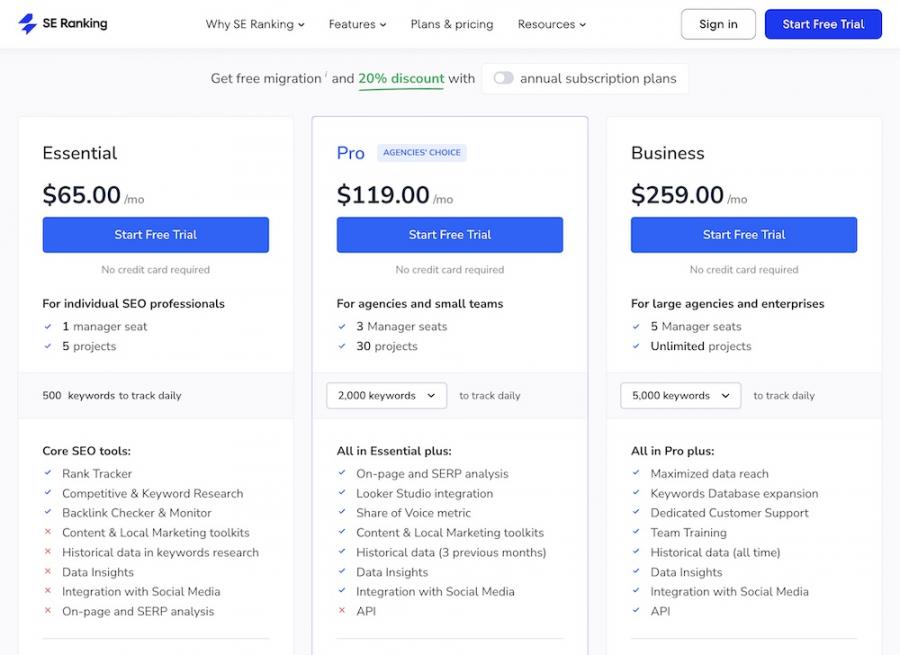Click the red X beside API under Pro

point(340,611)
